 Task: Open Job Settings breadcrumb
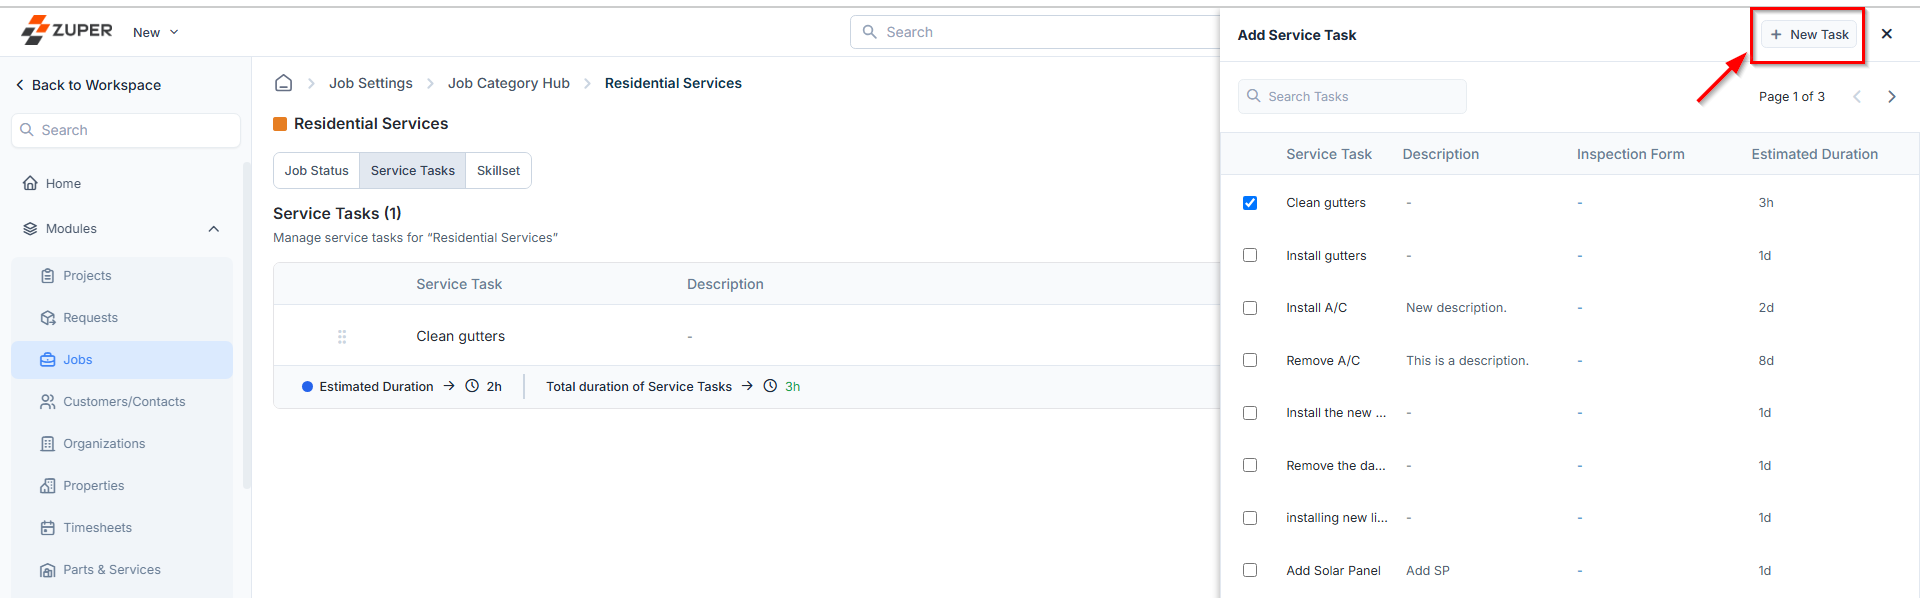tap(371, 83)
